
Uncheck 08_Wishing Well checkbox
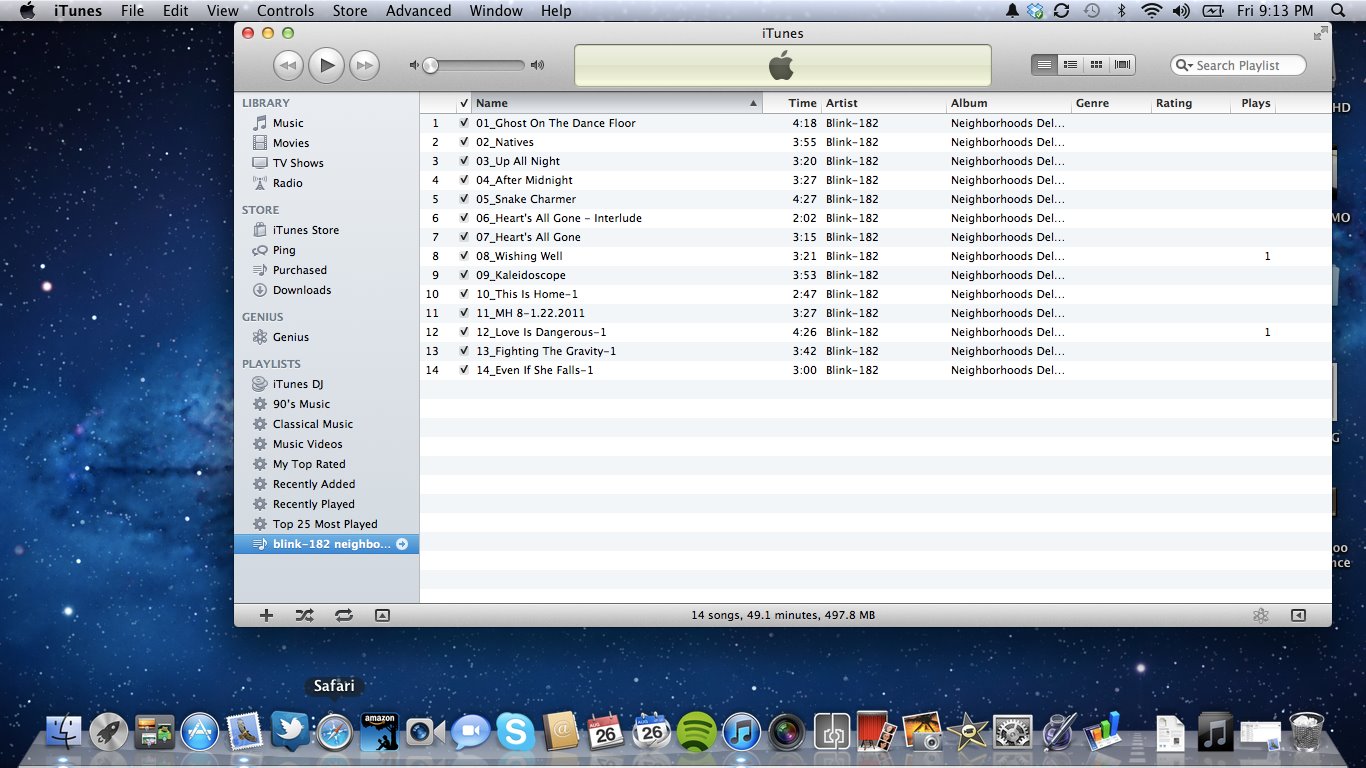(x=464, y=256)
